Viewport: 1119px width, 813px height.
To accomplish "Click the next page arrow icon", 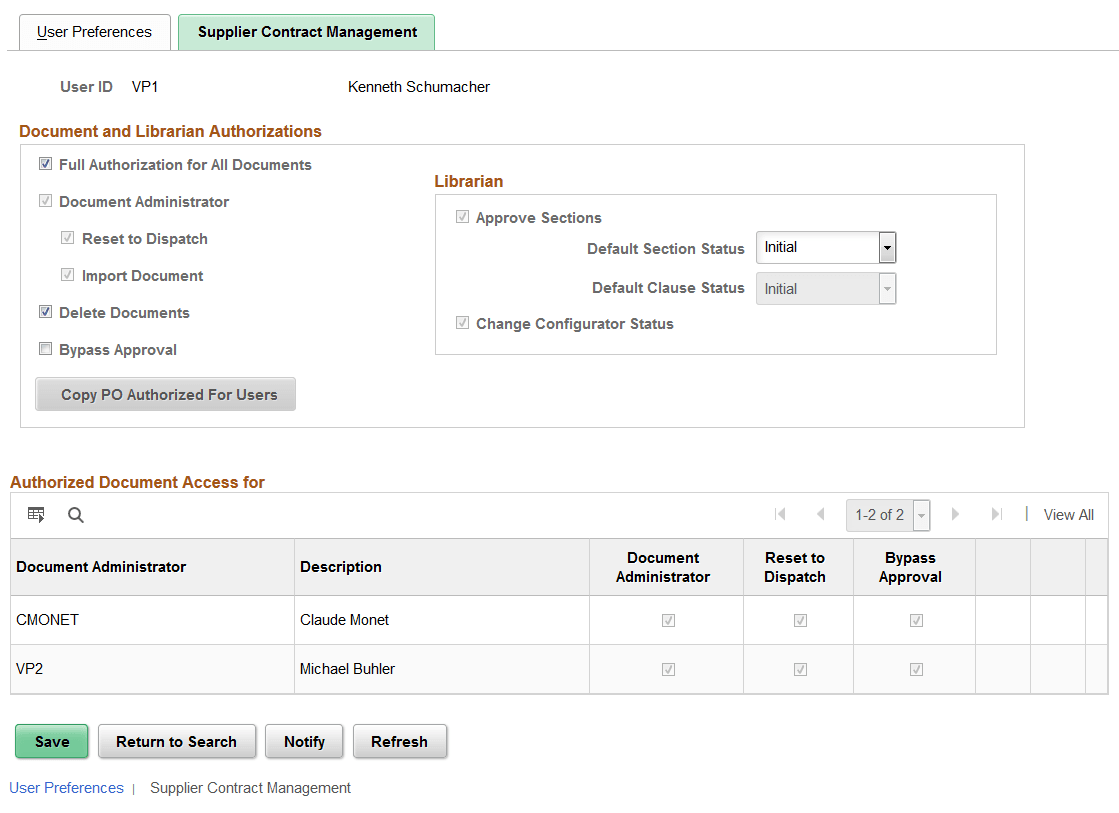I will click(955, 514).
